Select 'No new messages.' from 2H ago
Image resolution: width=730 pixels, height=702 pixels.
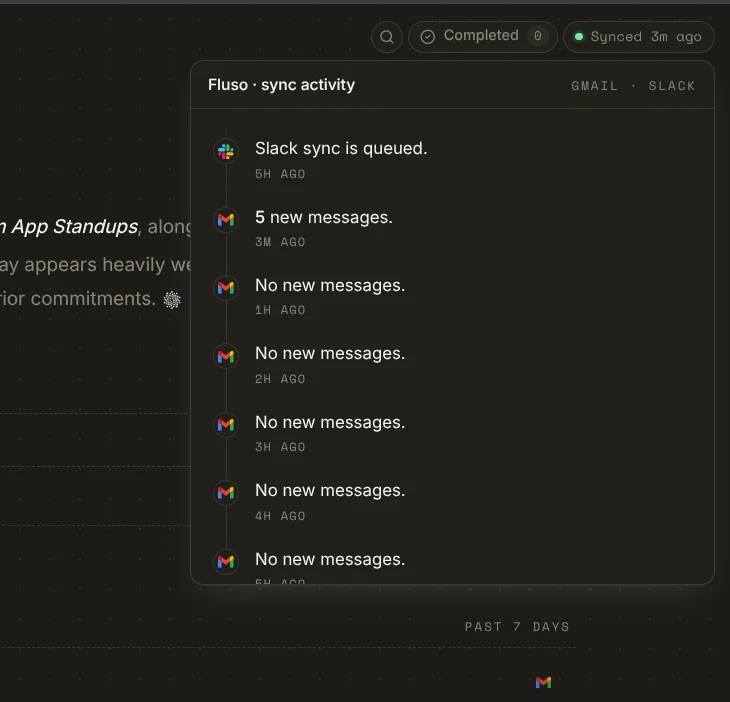(x=330, y=354)
